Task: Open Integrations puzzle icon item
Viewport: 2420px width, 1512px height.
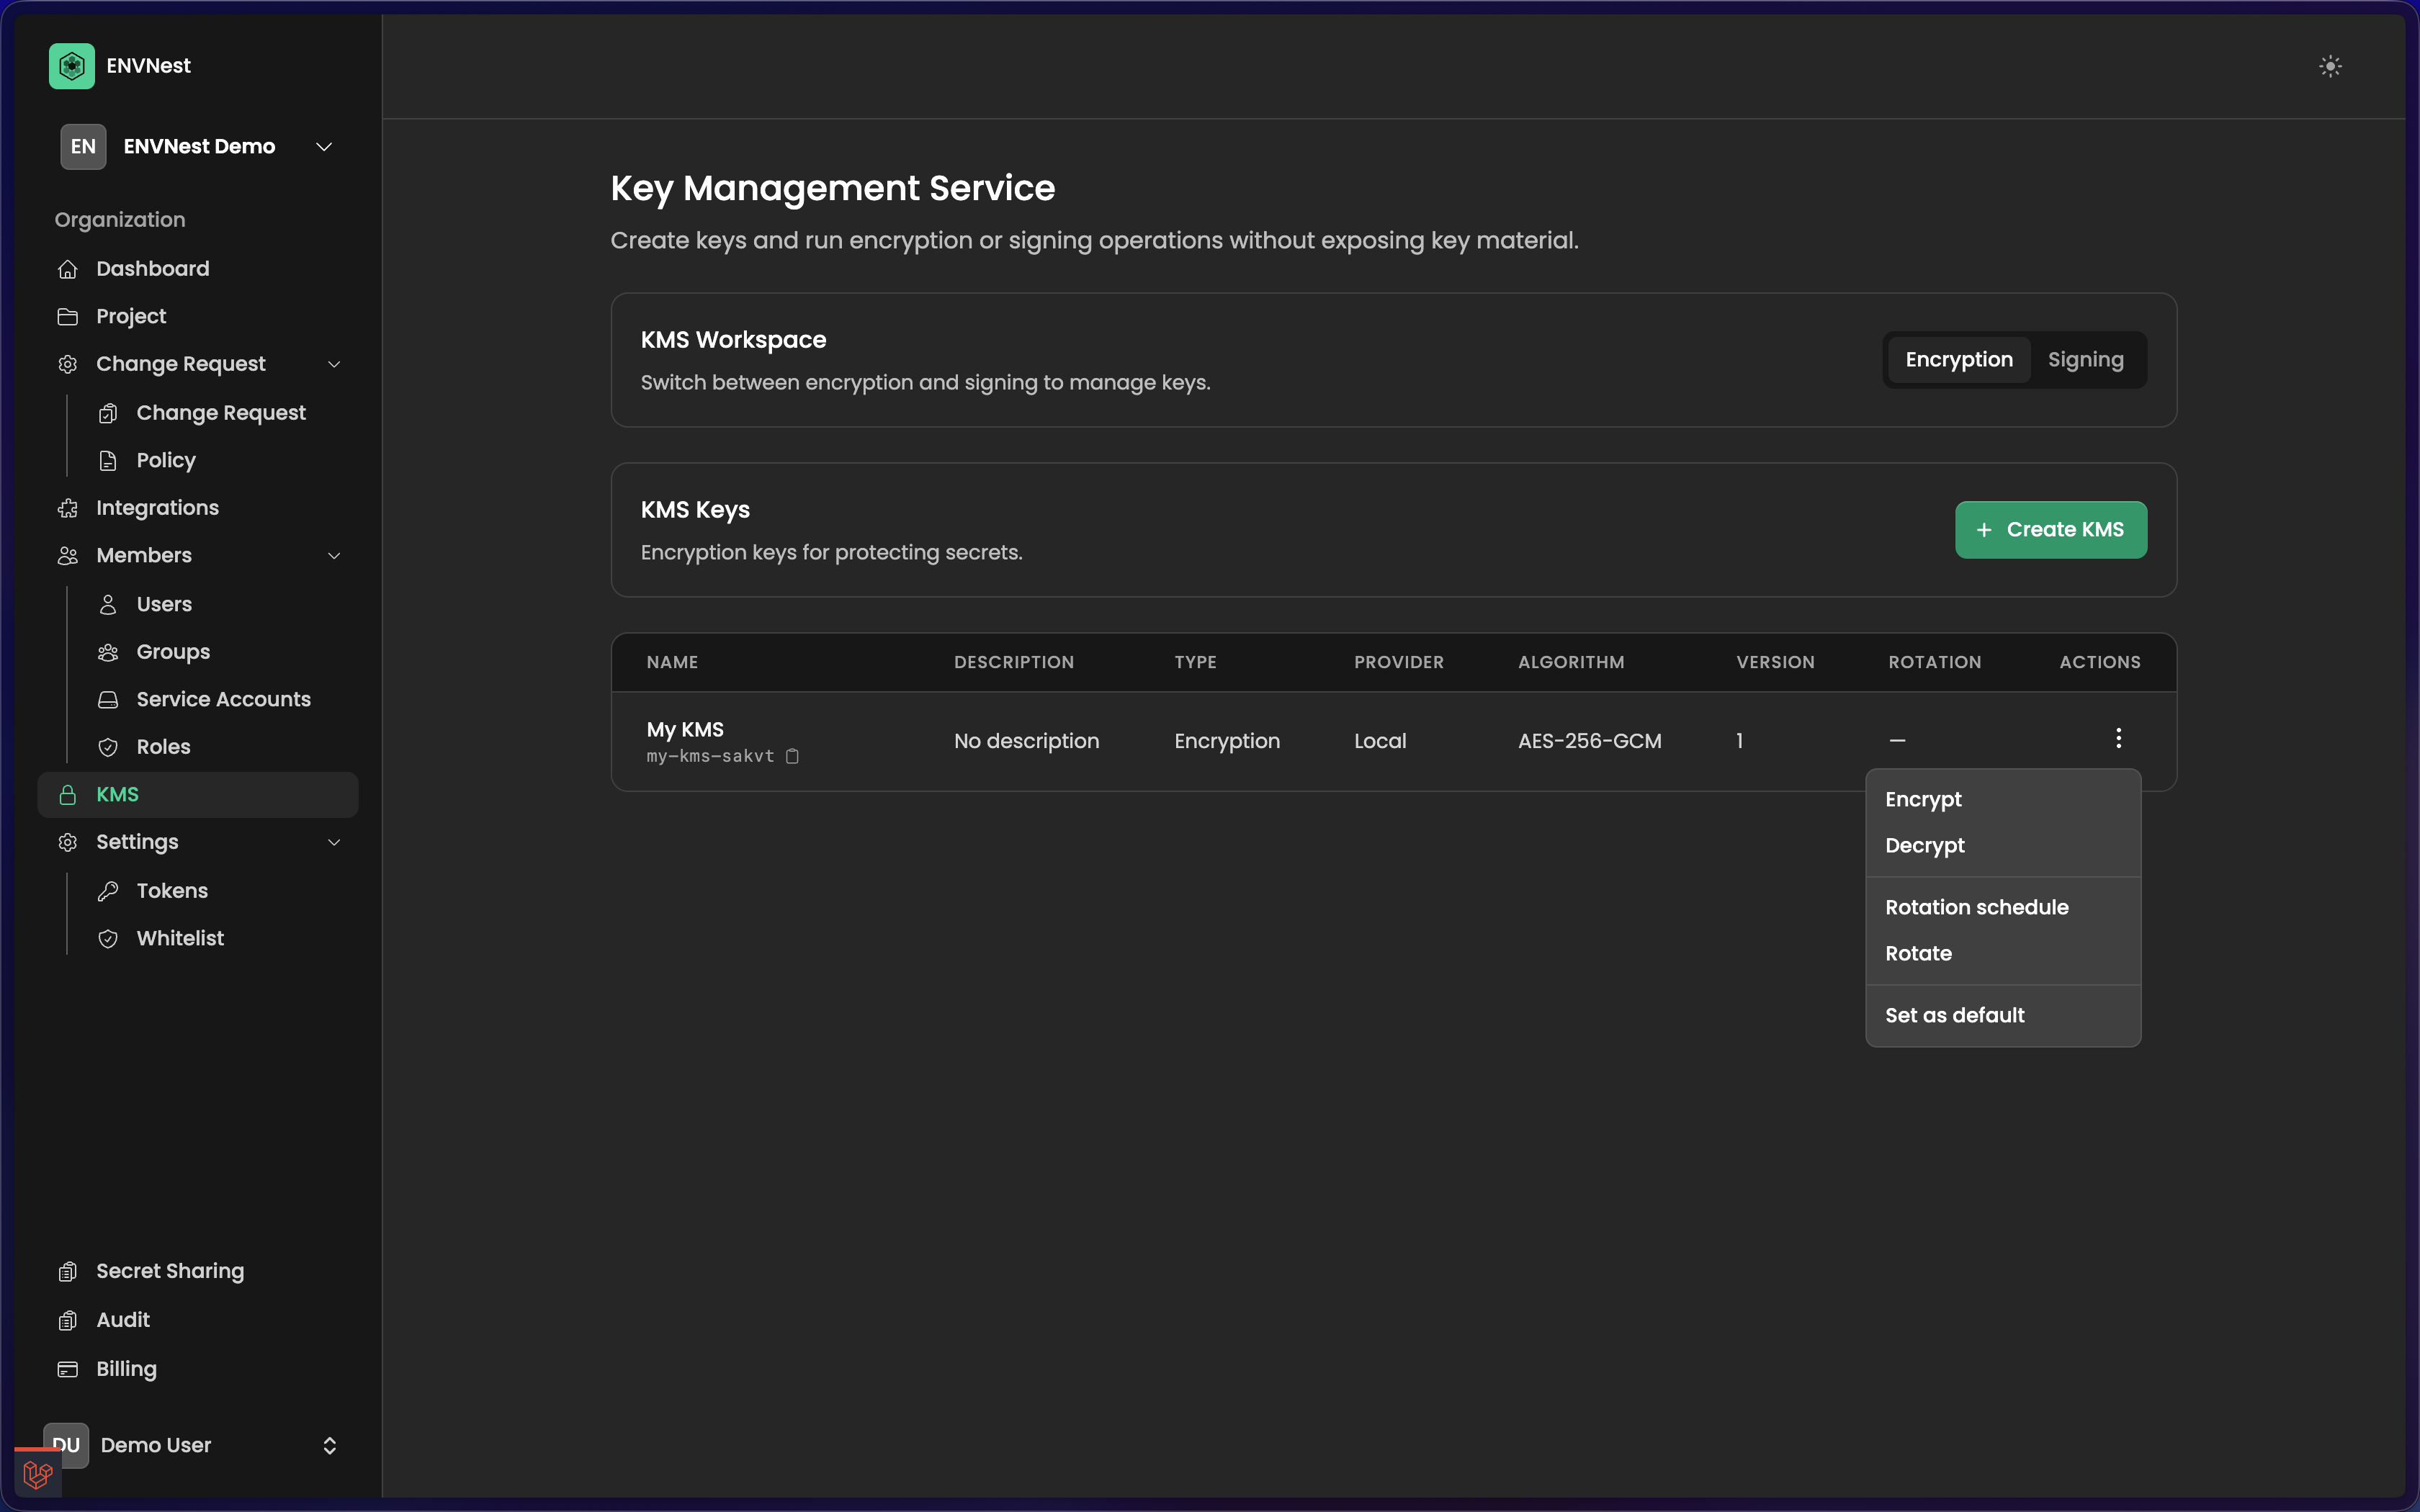Action: [68, 508]
